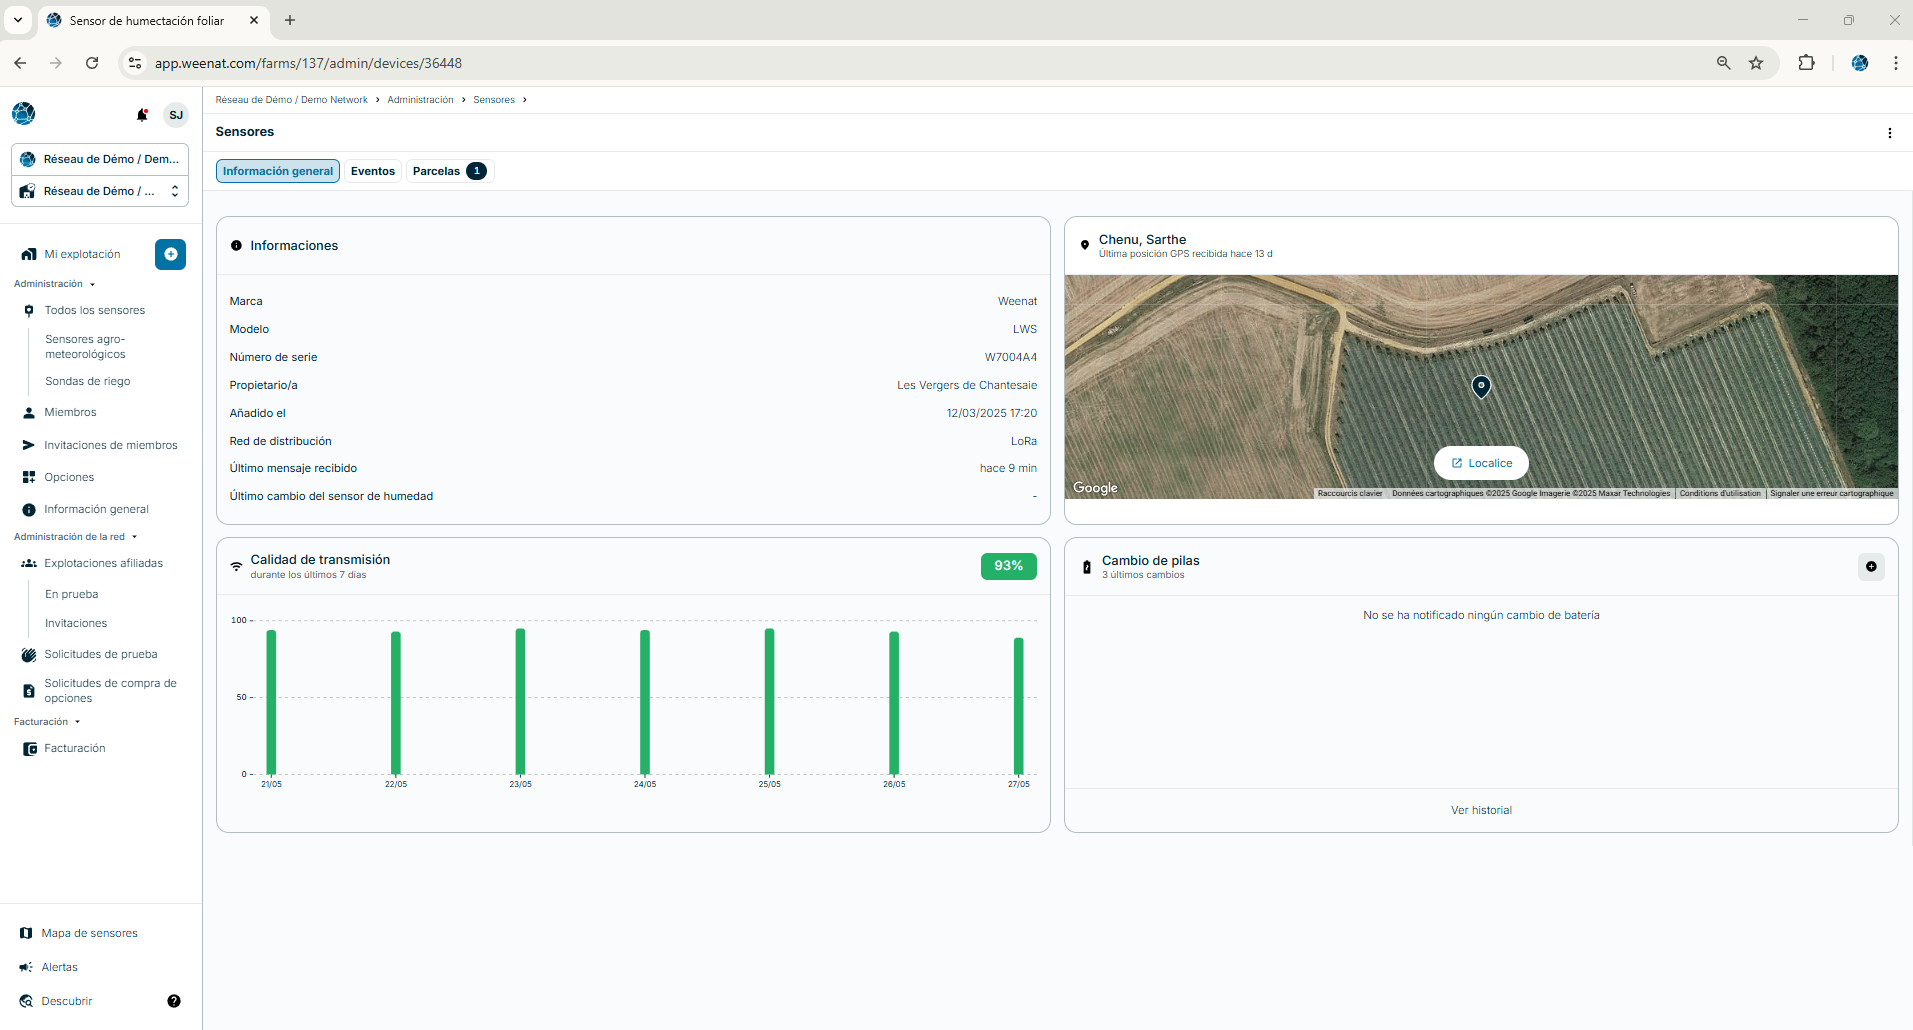Click Conditions d'utilisation on map
1913x1030 pixels.
point(1720,493)
